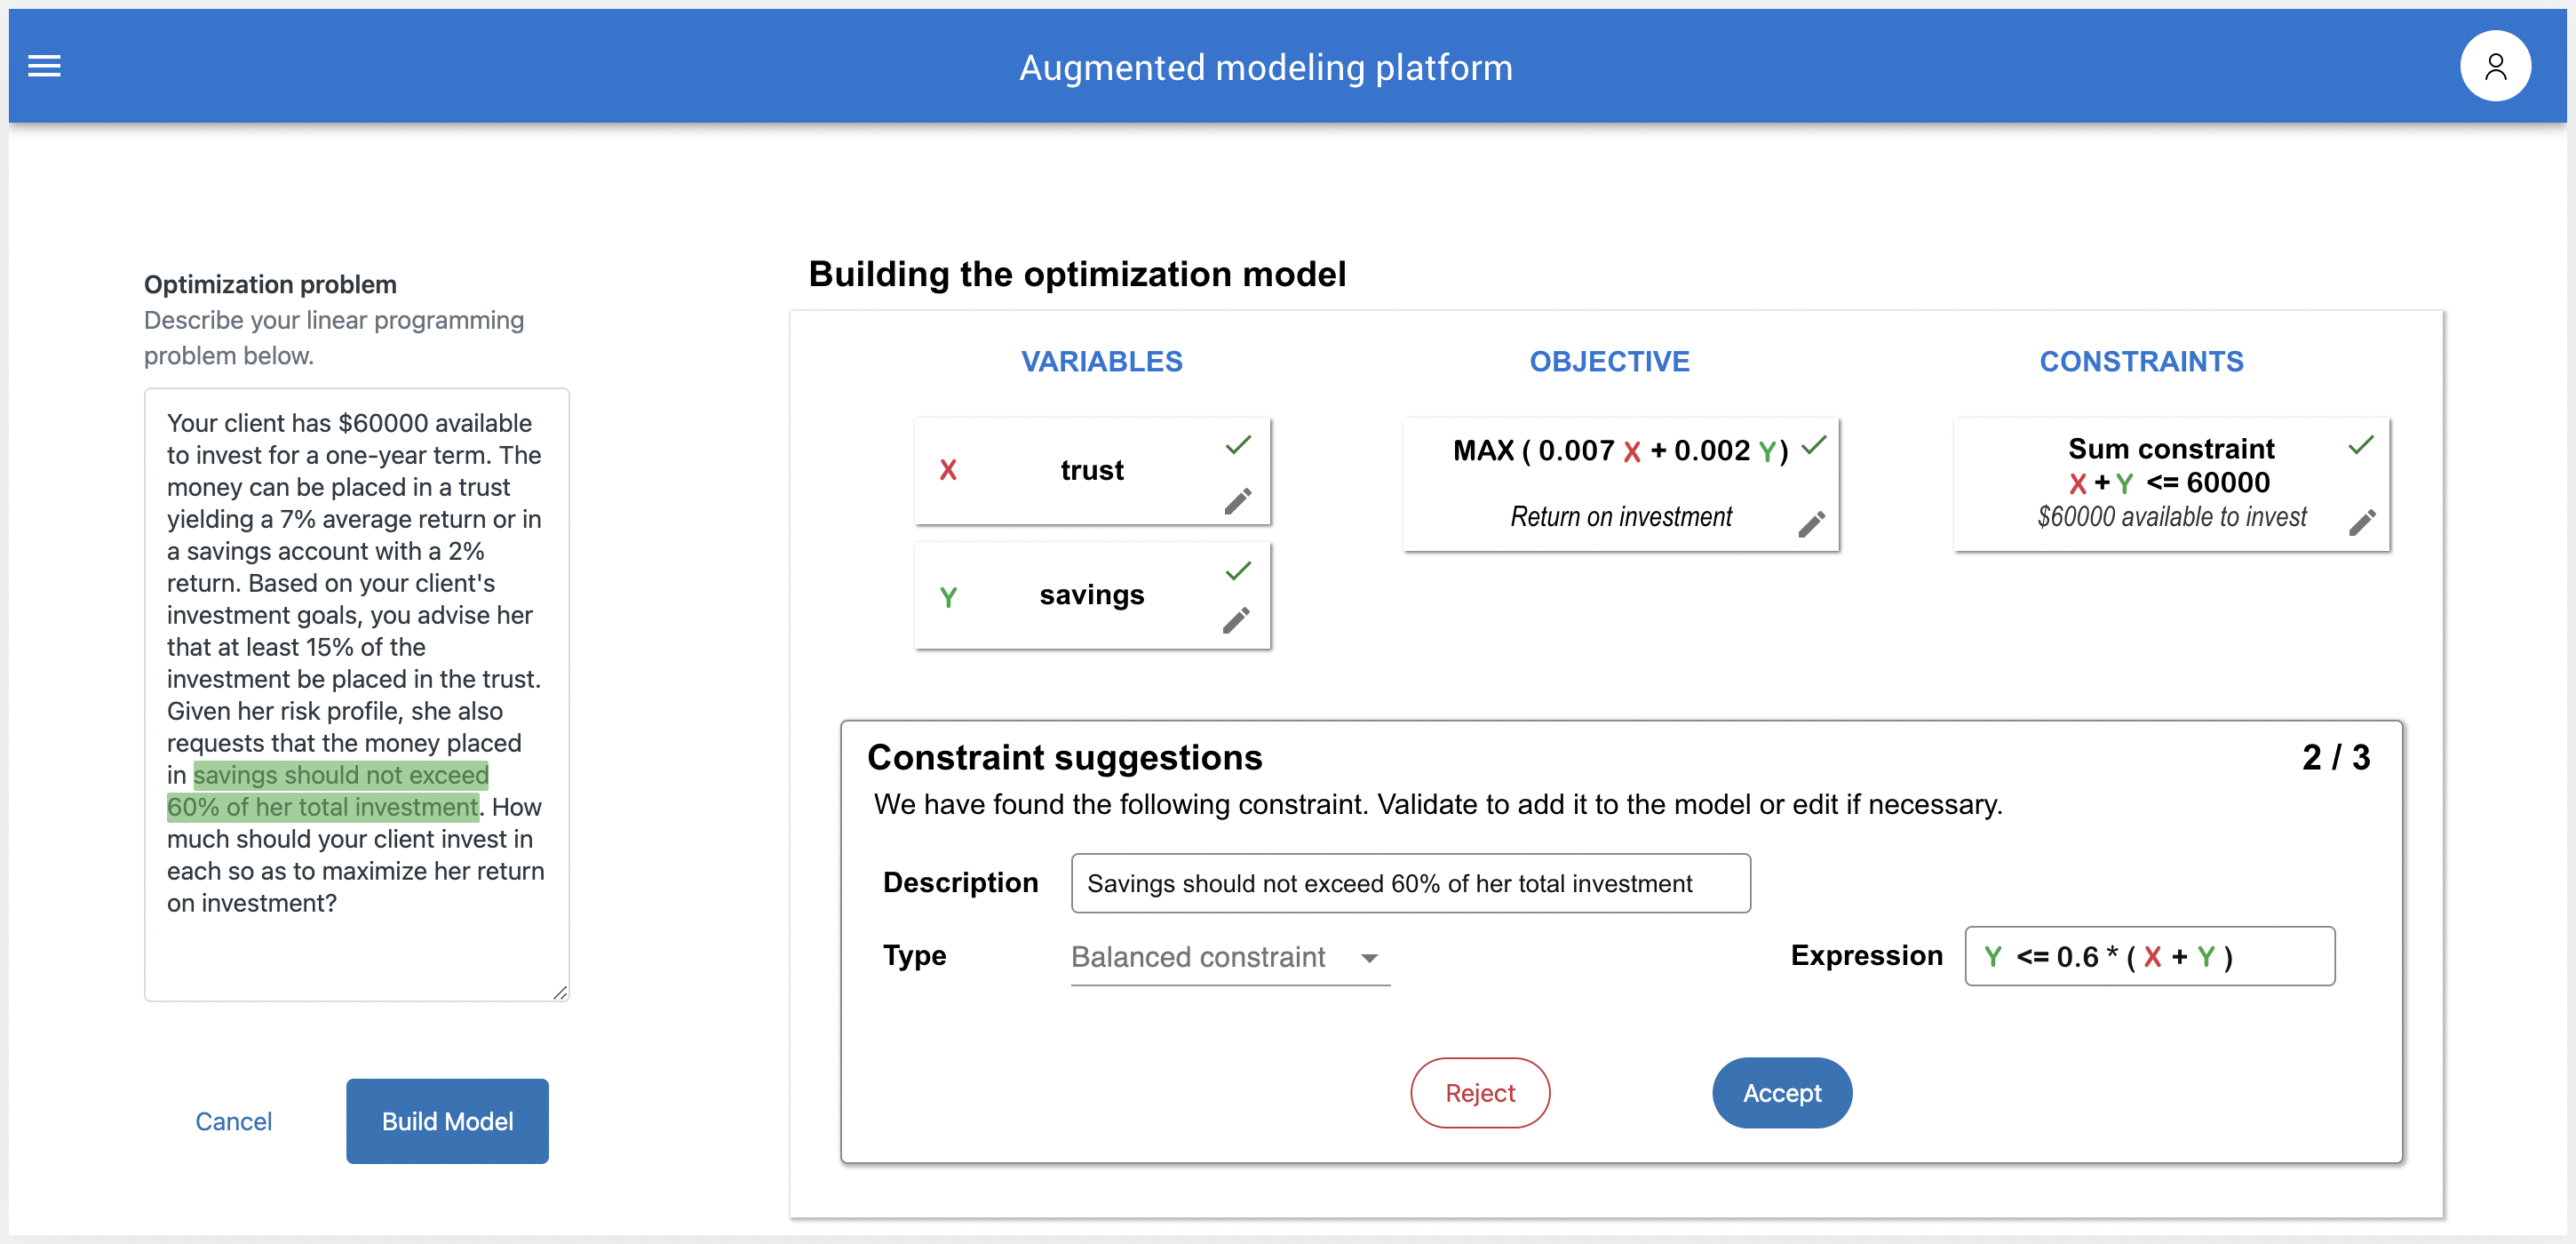This screenshot has height=1244, width=2576.
Task: Select the CONSTRAINTS section heading
Action: (x=2141, y=361)
